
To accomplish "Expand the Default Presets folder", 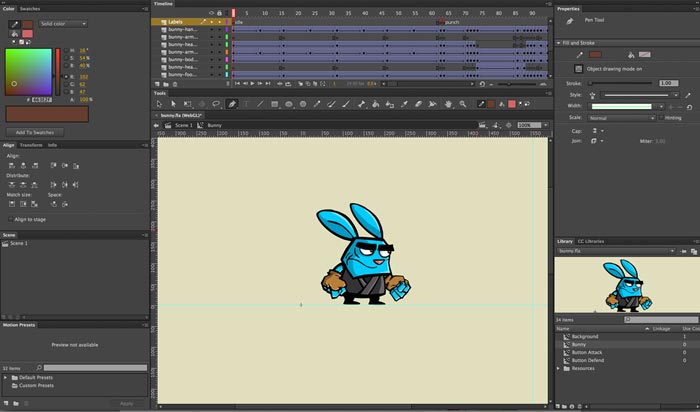I will (x=5, y=378).
